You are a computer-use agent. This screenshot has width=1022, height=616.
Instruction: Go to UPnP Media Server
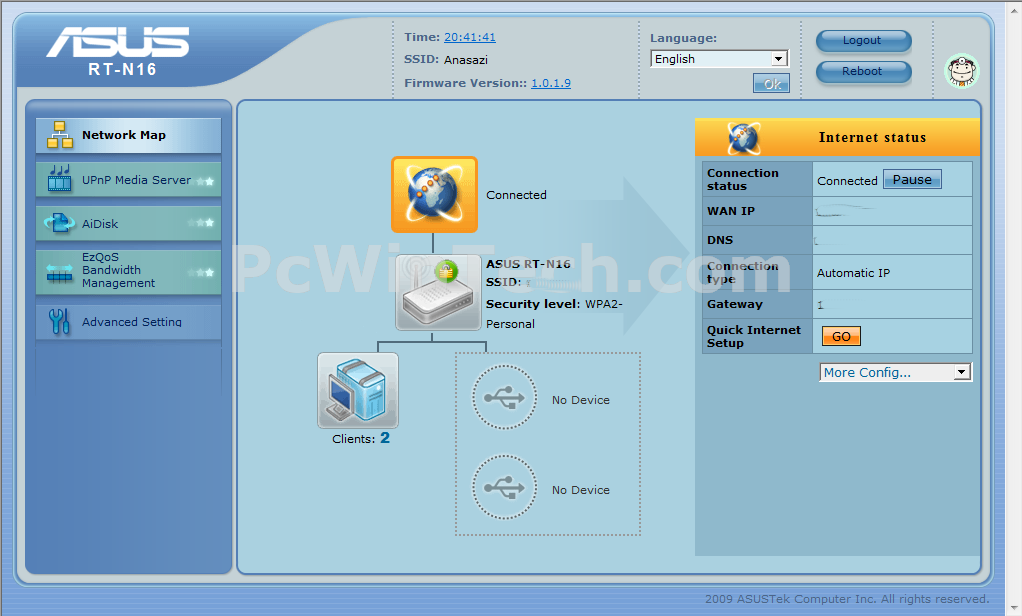(x=128, y=180)
